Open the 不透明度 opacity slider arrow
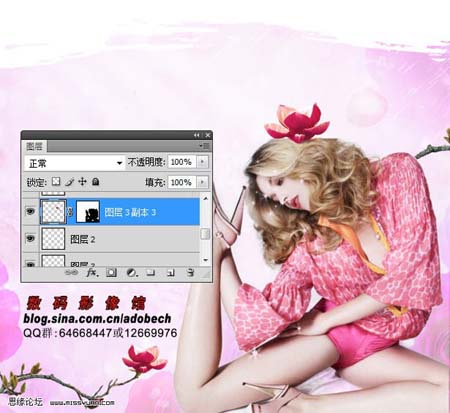The image size is (450, 413). pos(202,162)
